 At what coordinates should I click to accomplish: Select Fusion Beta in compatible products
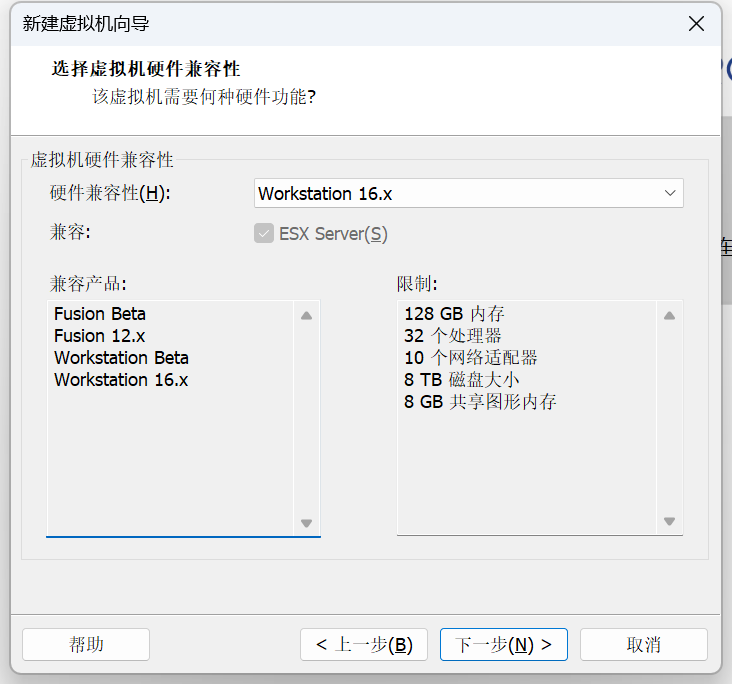100,314
